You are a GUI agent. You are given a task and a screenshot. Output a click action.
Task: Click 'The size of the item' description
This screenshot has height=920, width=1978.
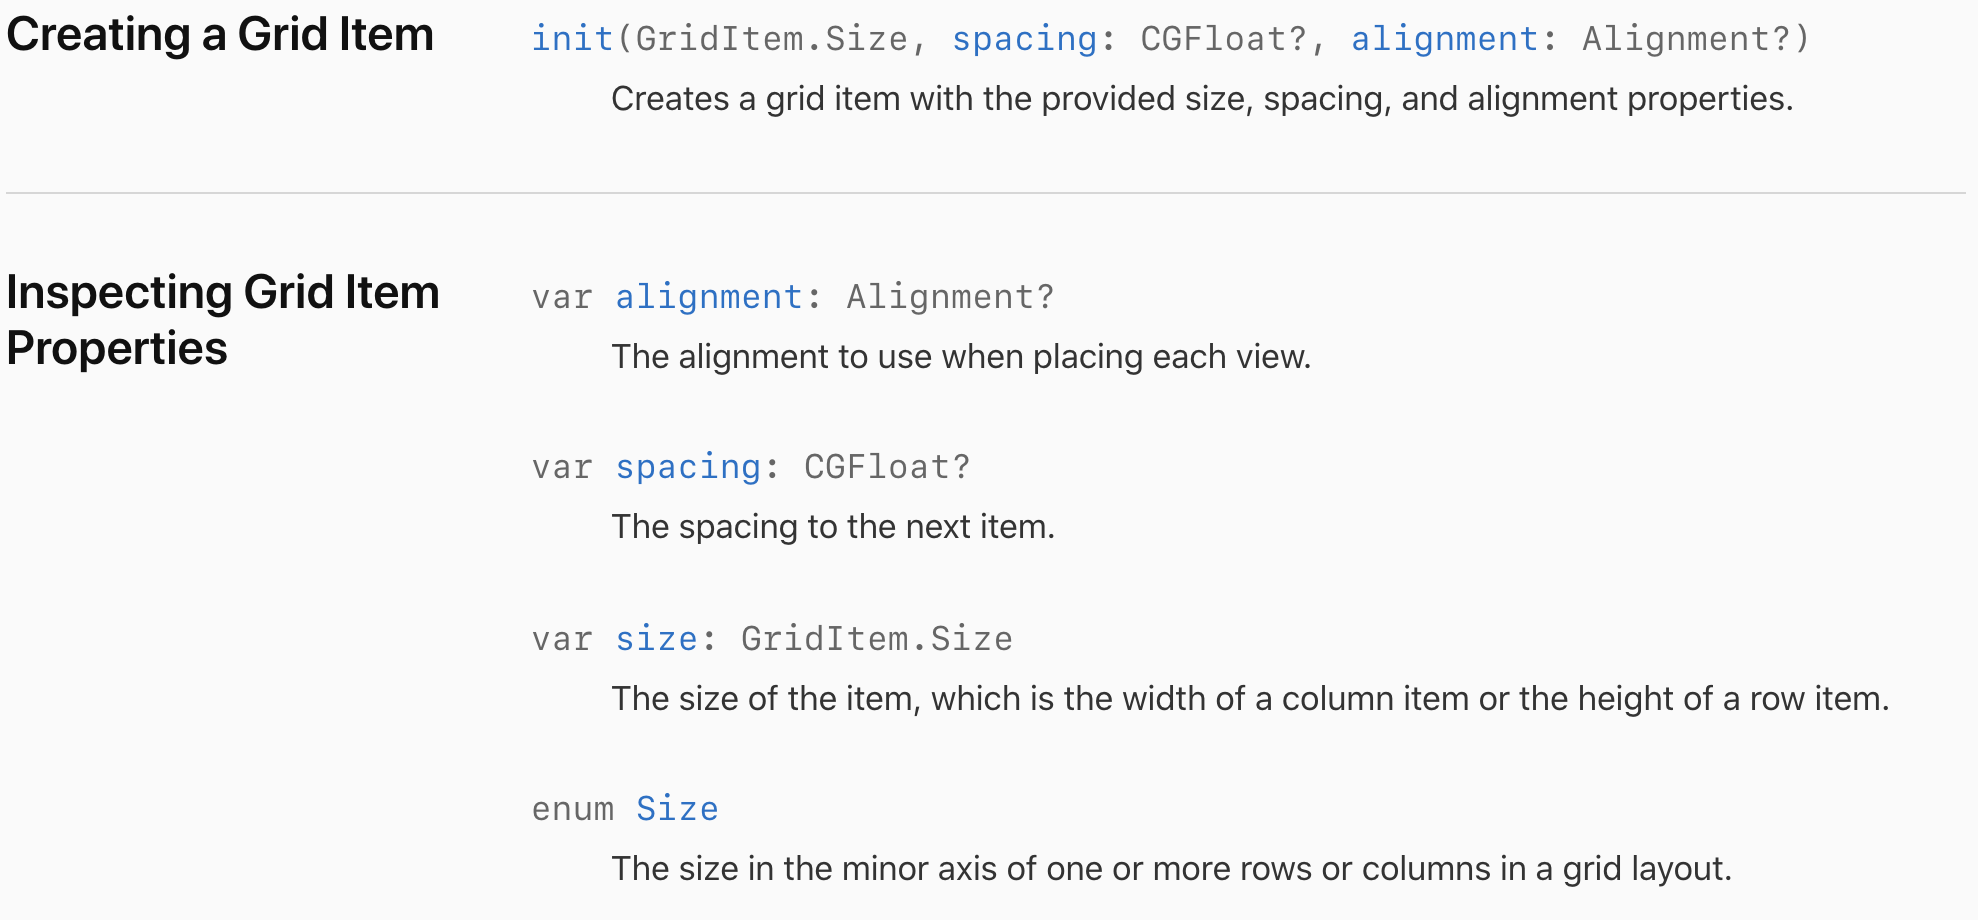coord(1250,699)
